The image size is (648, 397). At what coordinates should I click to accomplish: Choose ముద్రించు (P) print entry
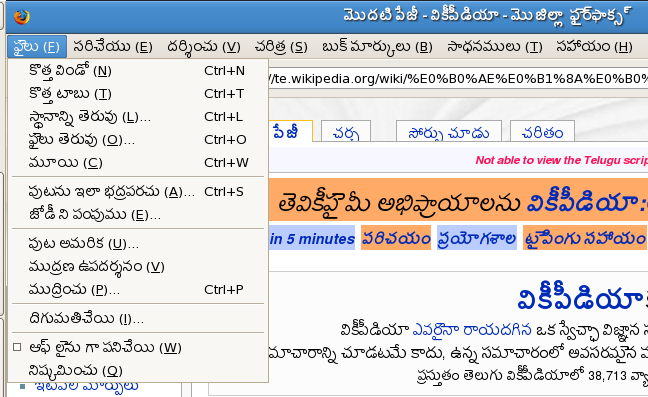coord(138,290)
